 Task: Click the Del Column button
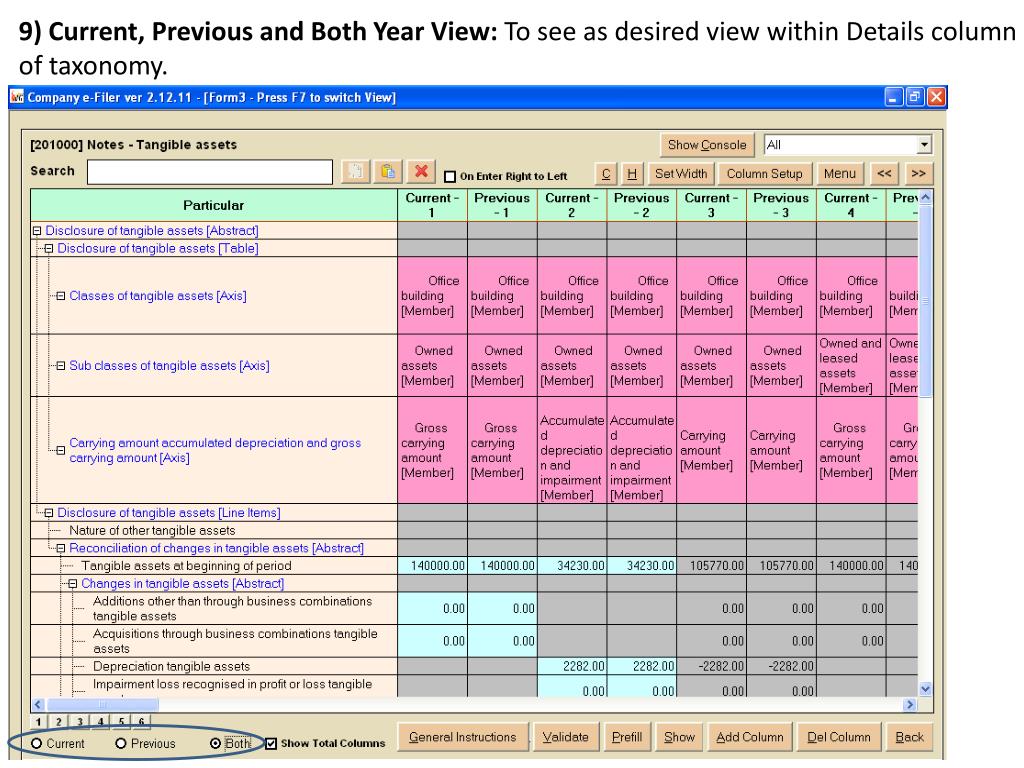click(839, 737)
